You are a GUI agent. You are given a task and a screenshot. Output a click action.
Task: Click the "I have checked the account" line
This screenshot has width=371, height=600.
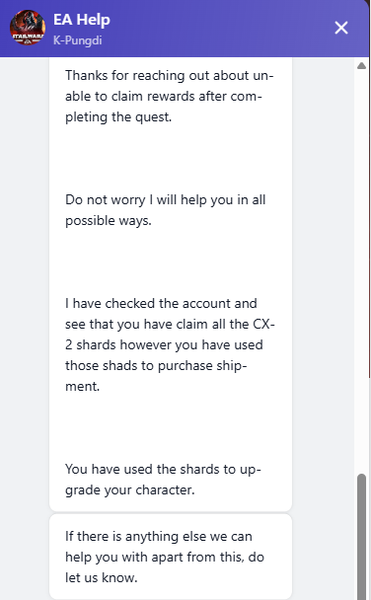tap(161, 303)
